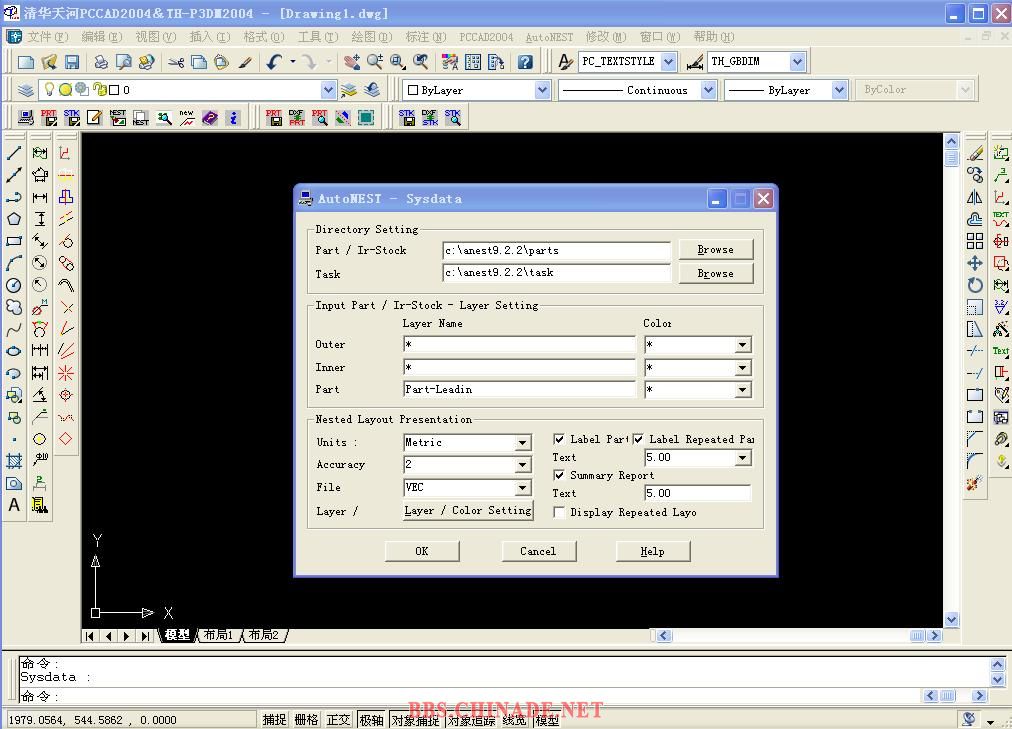Select the multiline Text tool (A icon)
This screenshot has height=729, width=1012.
pyautogui.click(x=14, y=505)
